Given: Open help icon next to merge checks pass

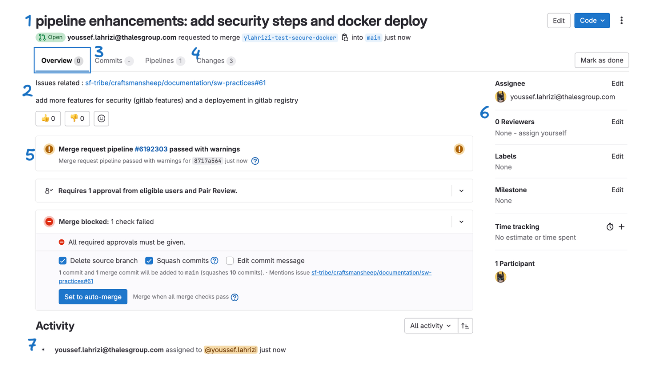Looking at the screenshot, I should 234,297.
